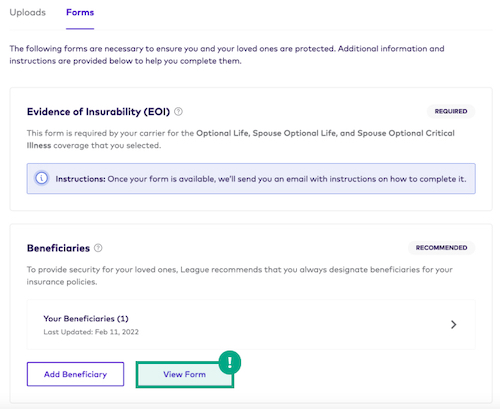Click 'Last Updated: Feb 11, 2022' text
The width and height of the screenshot is (500, 409).
click(x=91, y=332)
